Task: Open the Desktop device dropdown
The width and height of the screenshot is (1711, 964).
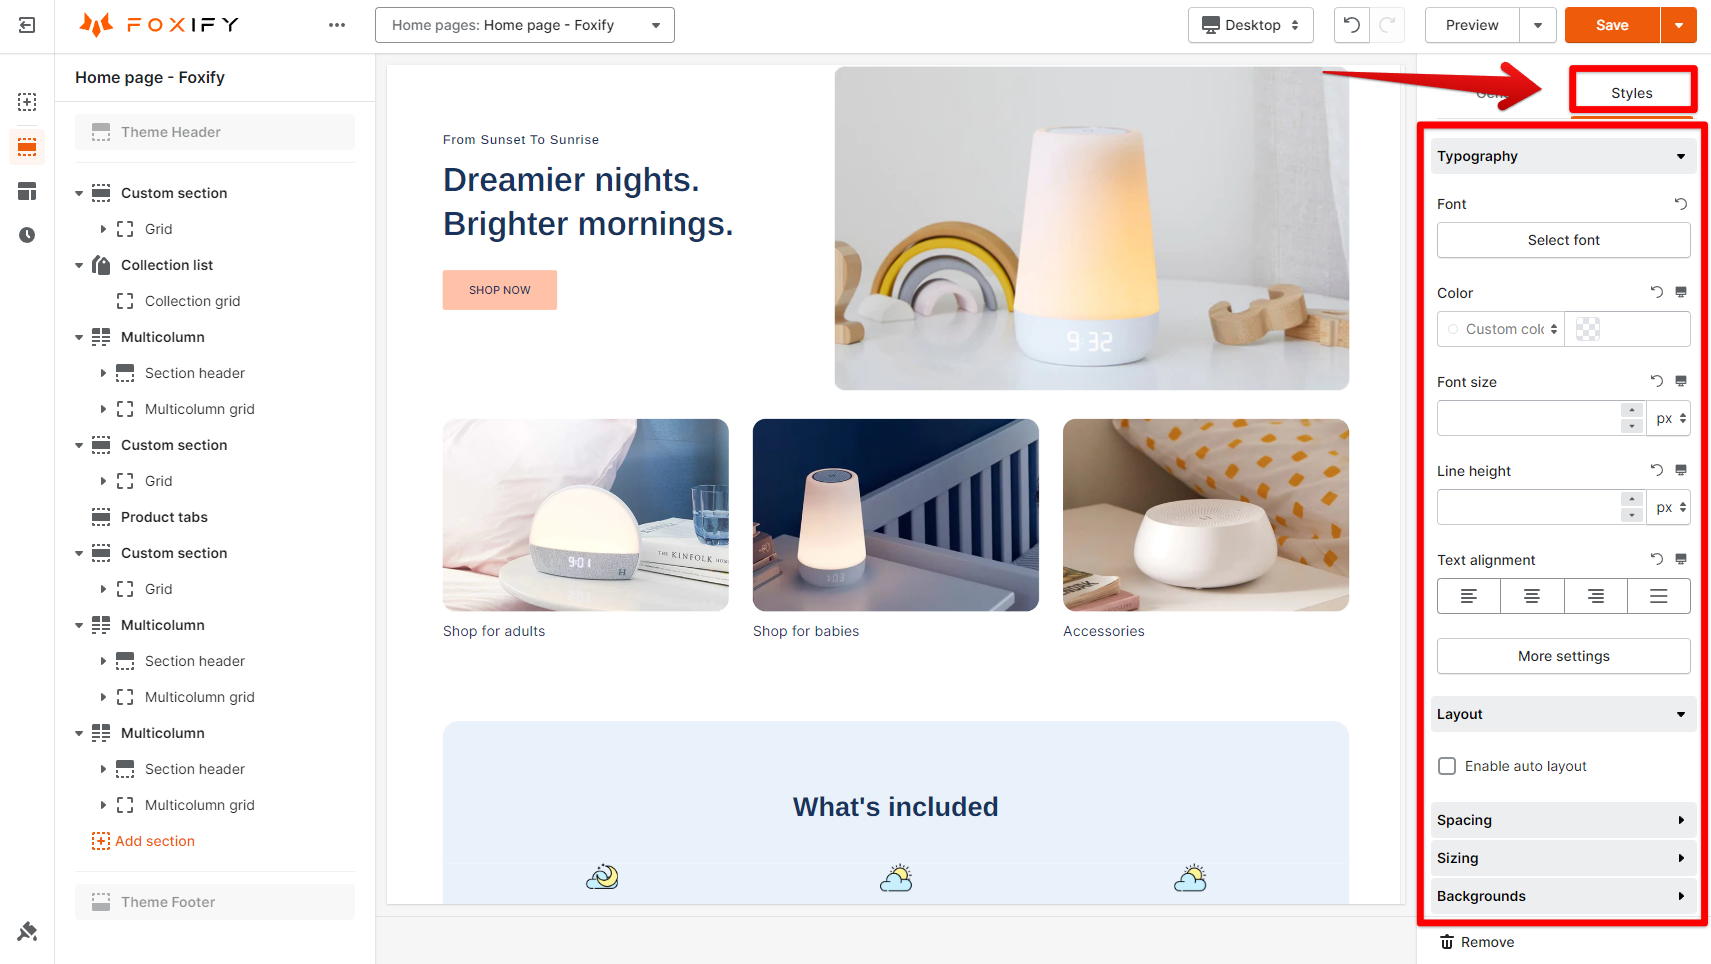Action: pyautogui.click(x=1251, y=25)
